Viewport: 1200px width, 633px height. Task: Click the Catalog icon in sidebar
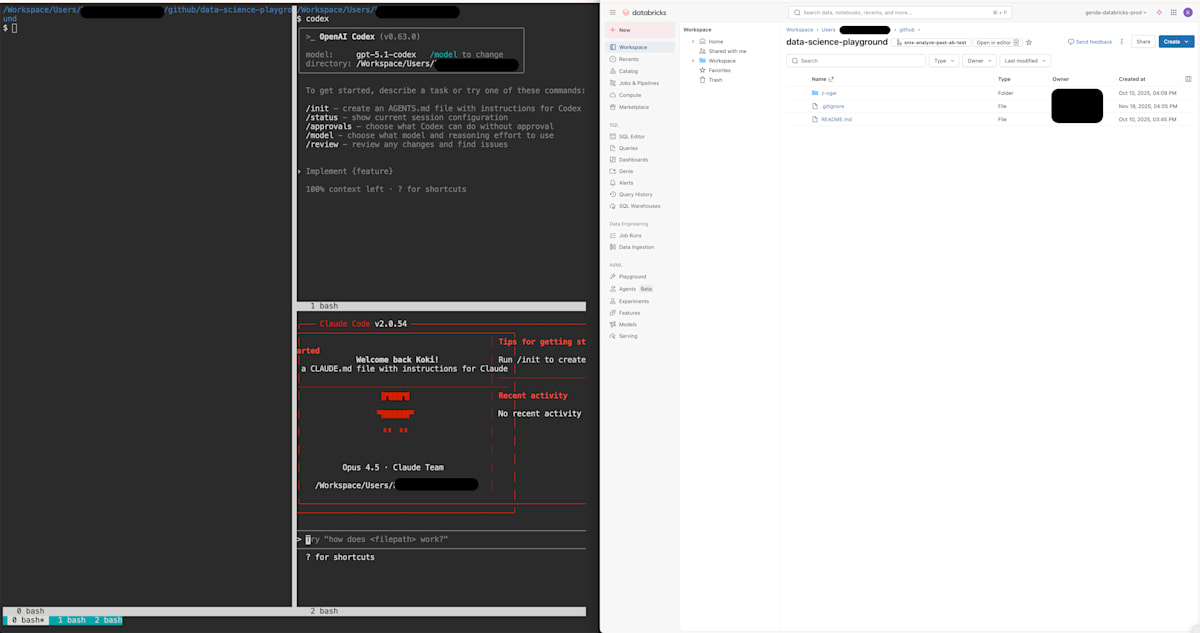coord(613,71)
